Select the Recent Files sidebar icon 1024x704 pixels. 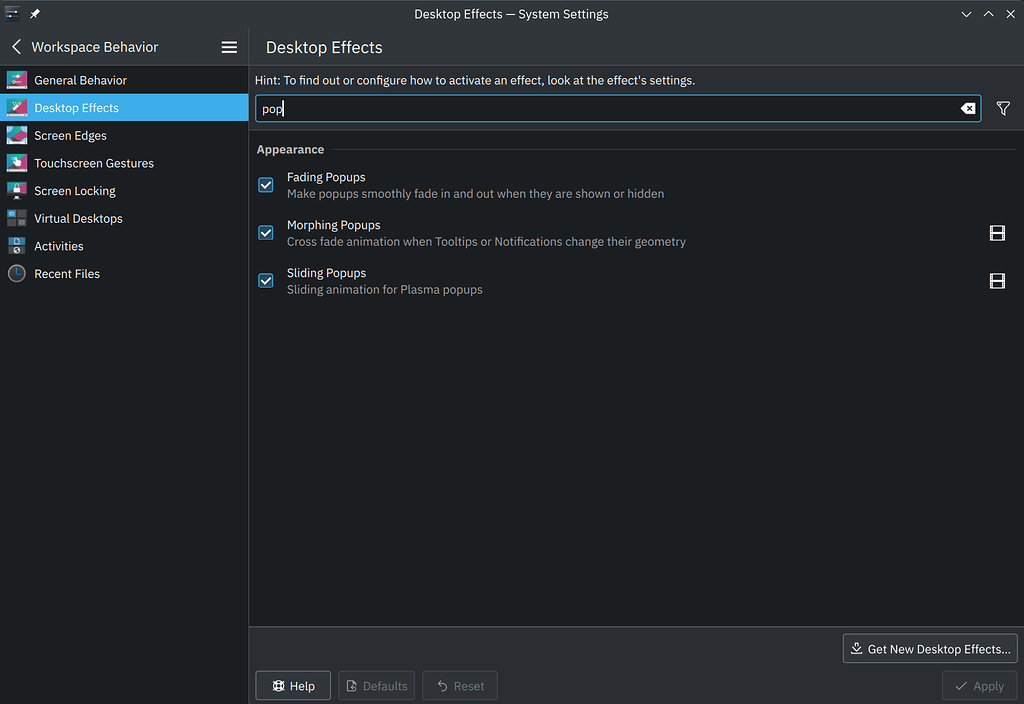point(16,273)
